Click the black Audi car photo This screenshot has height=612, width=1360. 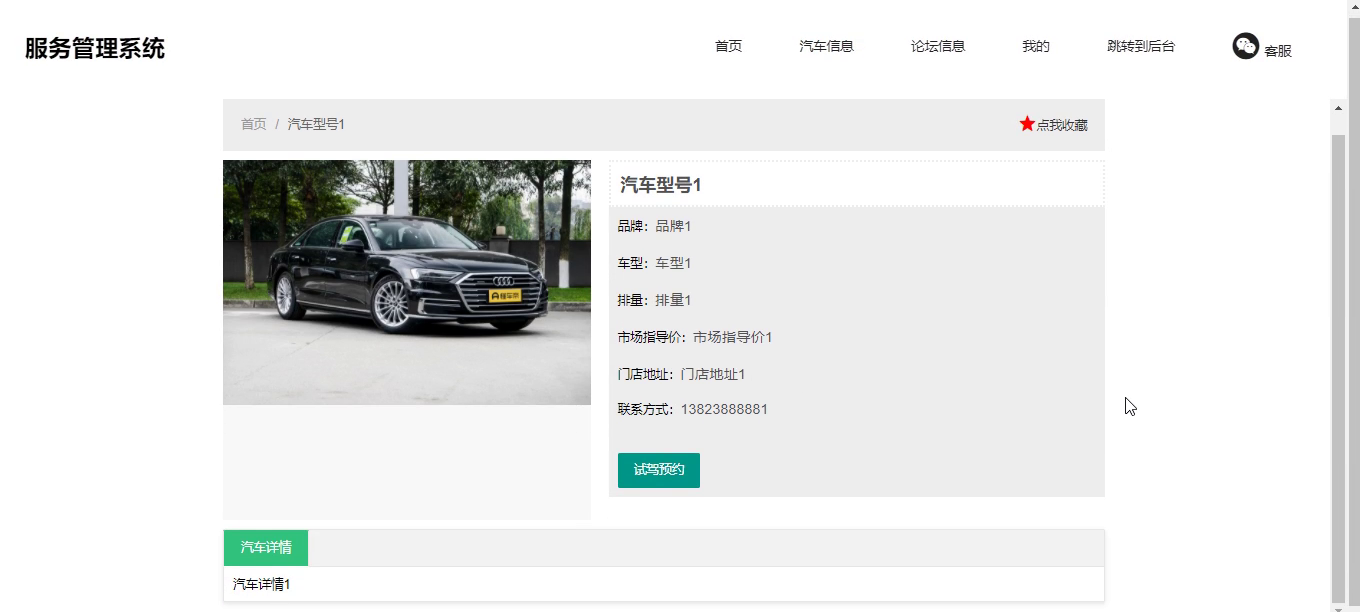(x=407, y=282)
